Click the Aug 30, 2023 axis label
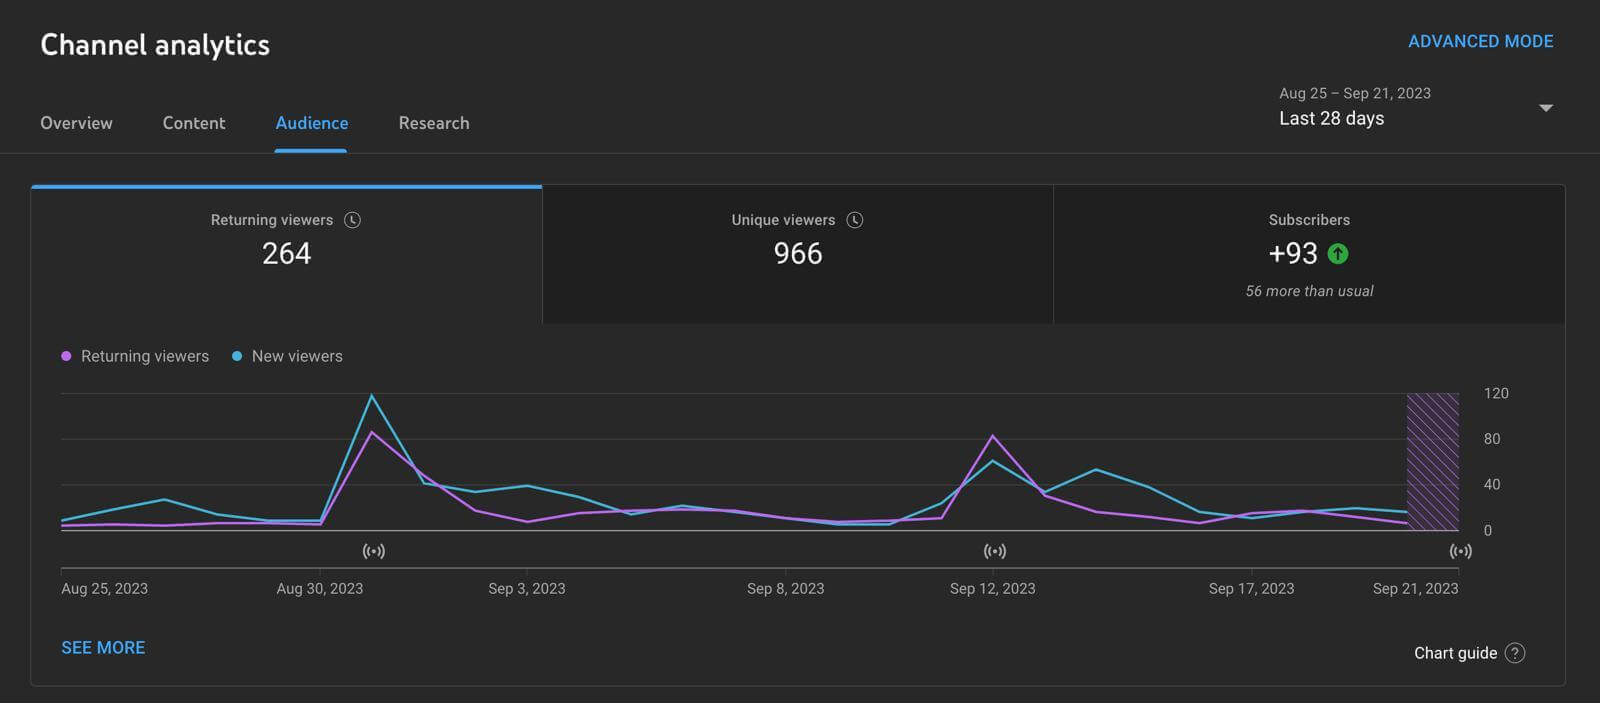The width and height of the screenshot is (1600, 703). click(x=320, y=589)
